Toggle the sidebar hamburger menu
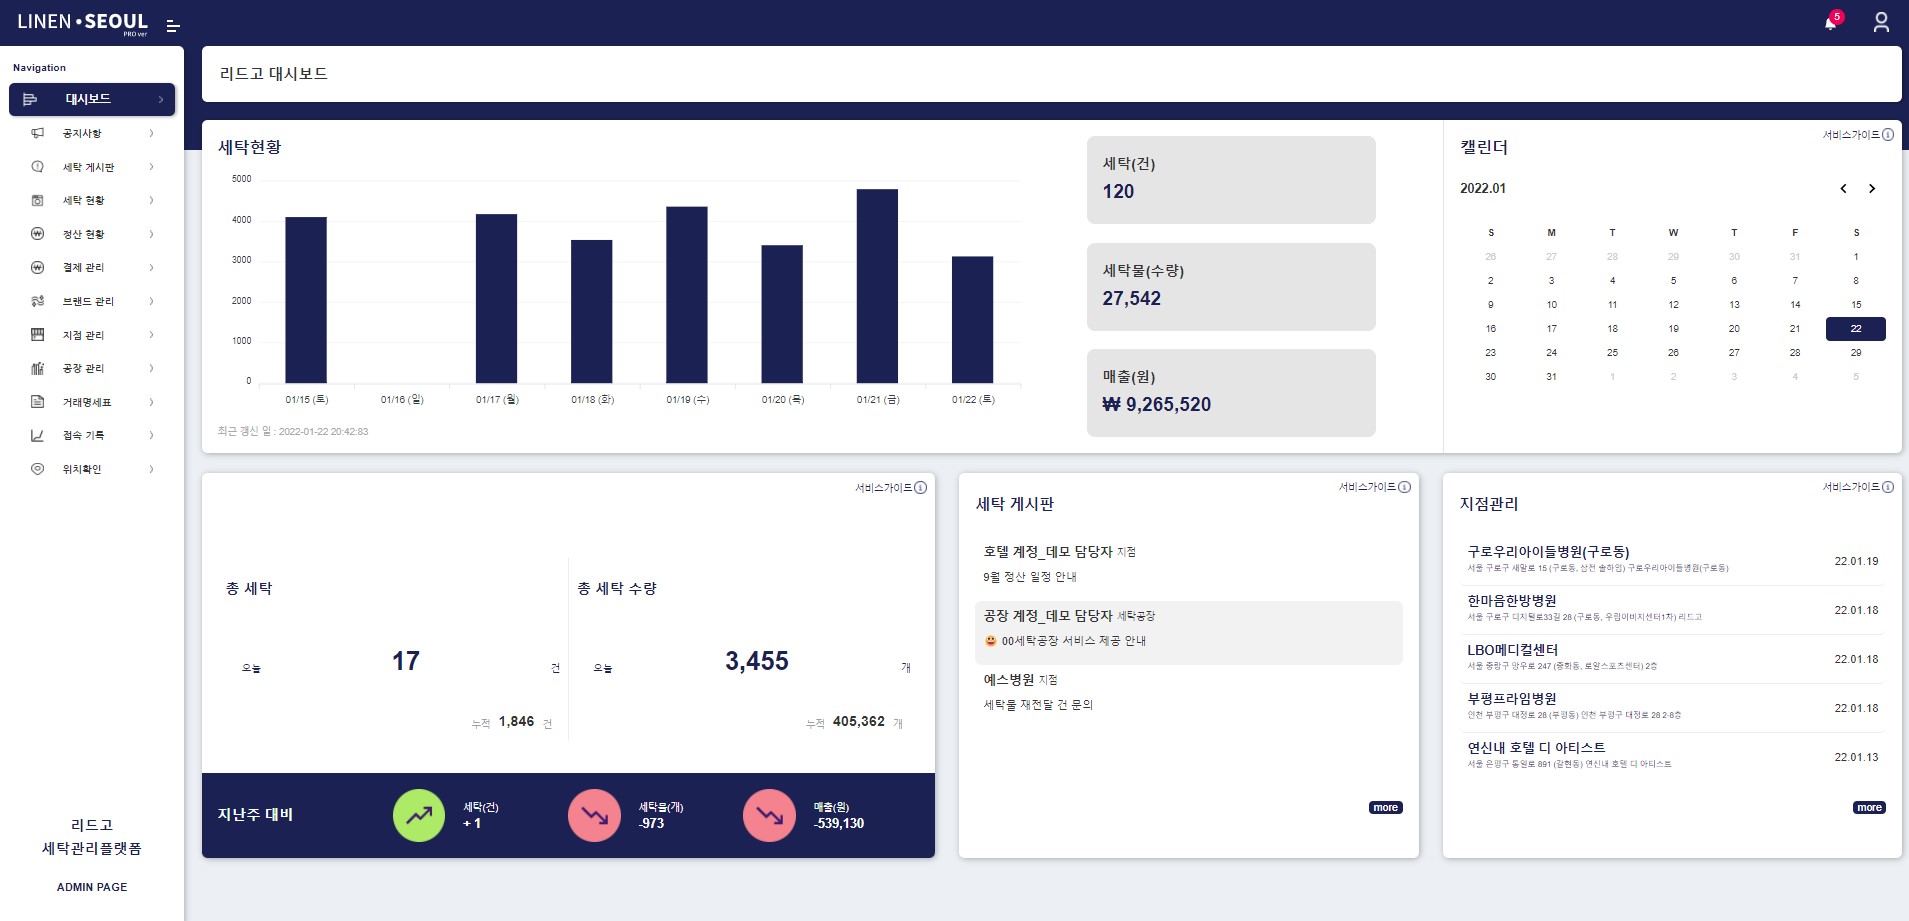 coord(172,26)
